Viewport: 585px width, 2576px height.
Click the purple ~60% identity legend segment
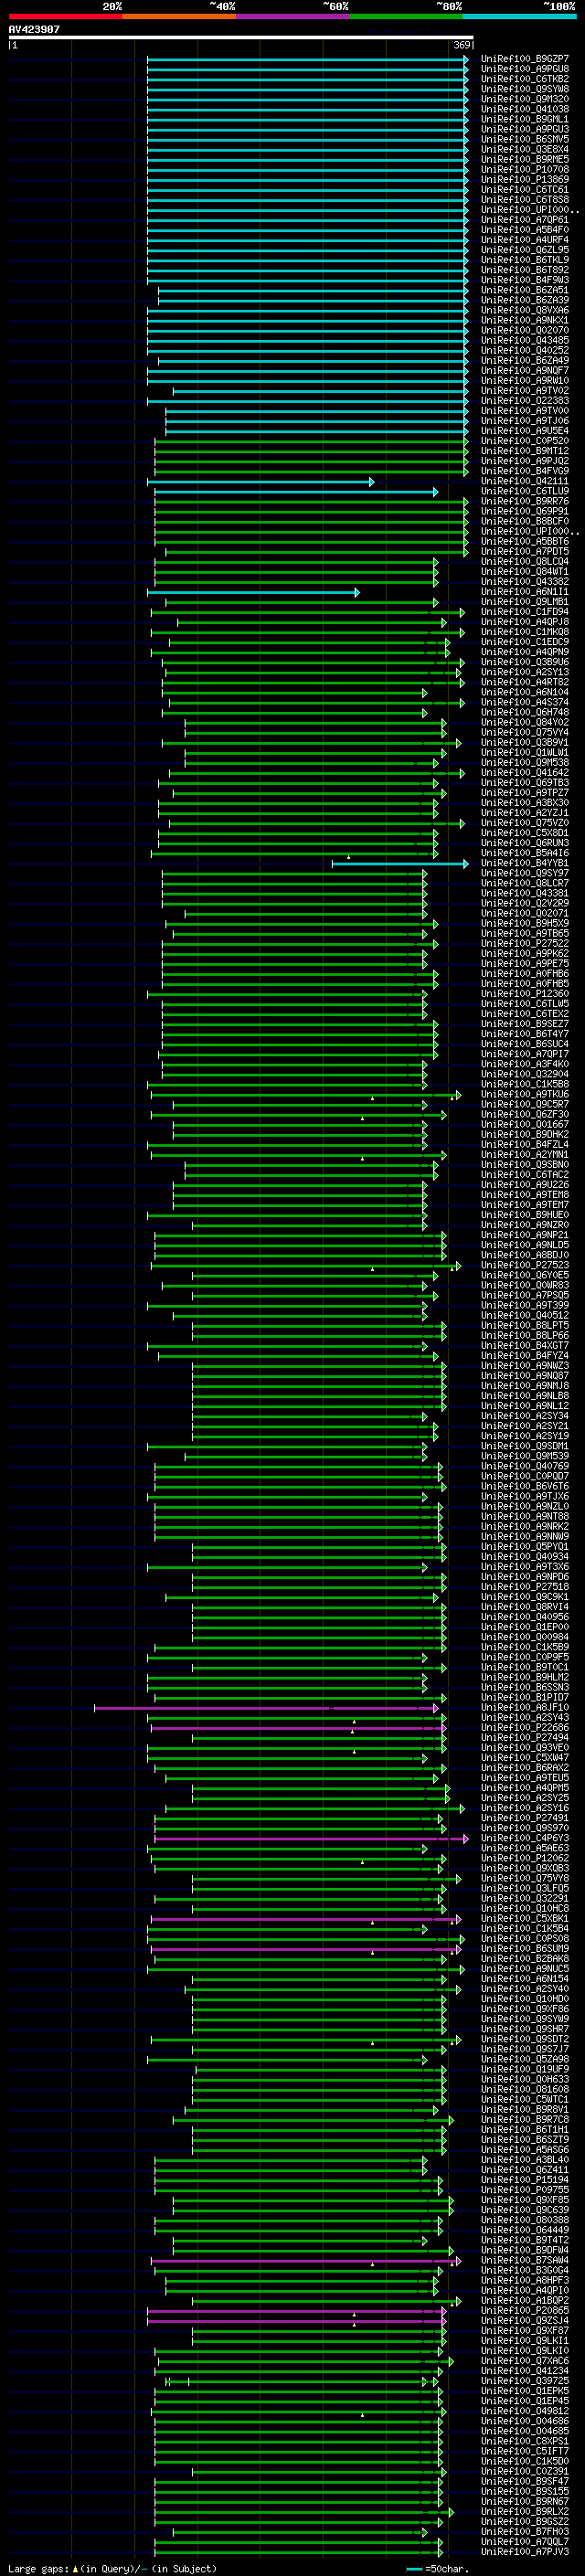tap(292, 16)
